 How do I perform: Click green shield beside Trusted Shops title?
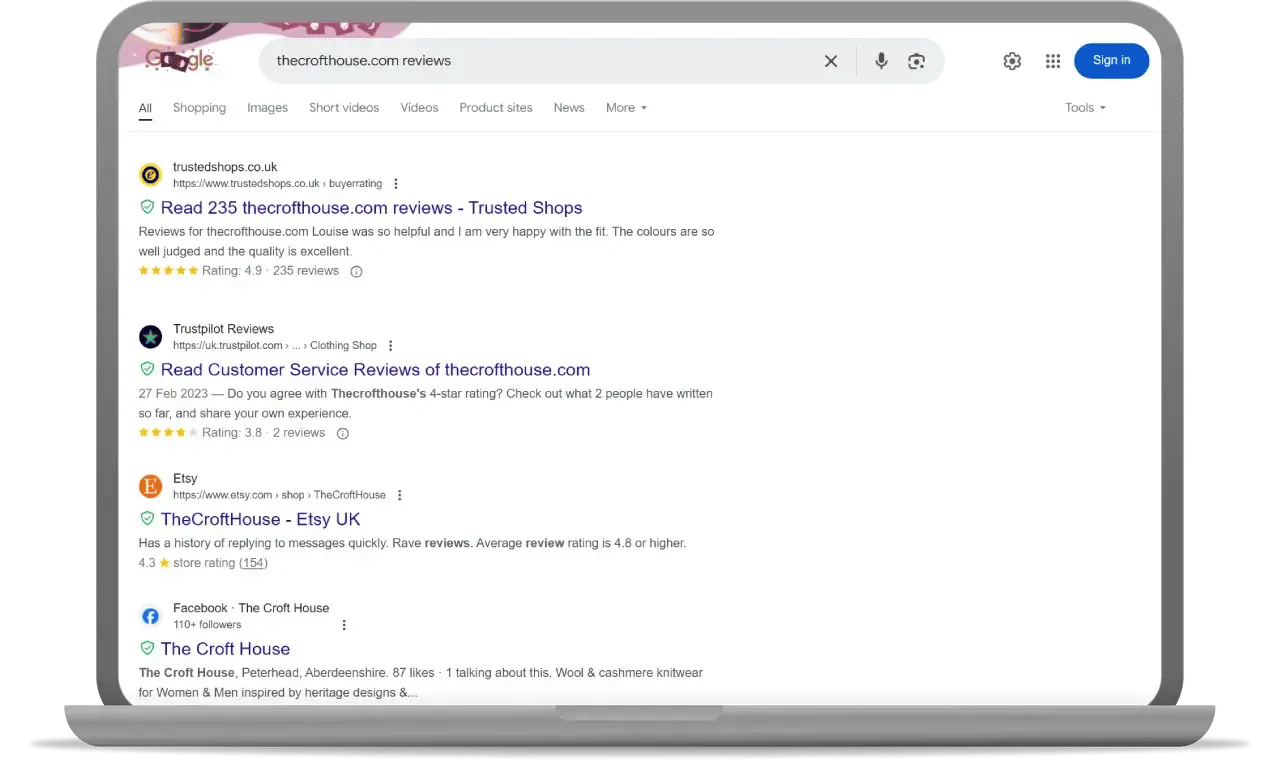pos(147,207)
